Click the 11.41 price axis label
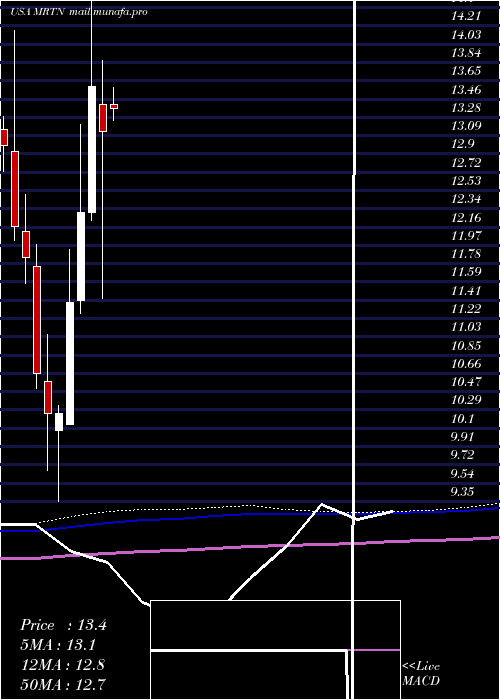The height and width of the screenshot is (700, 500). click(466, 291)
